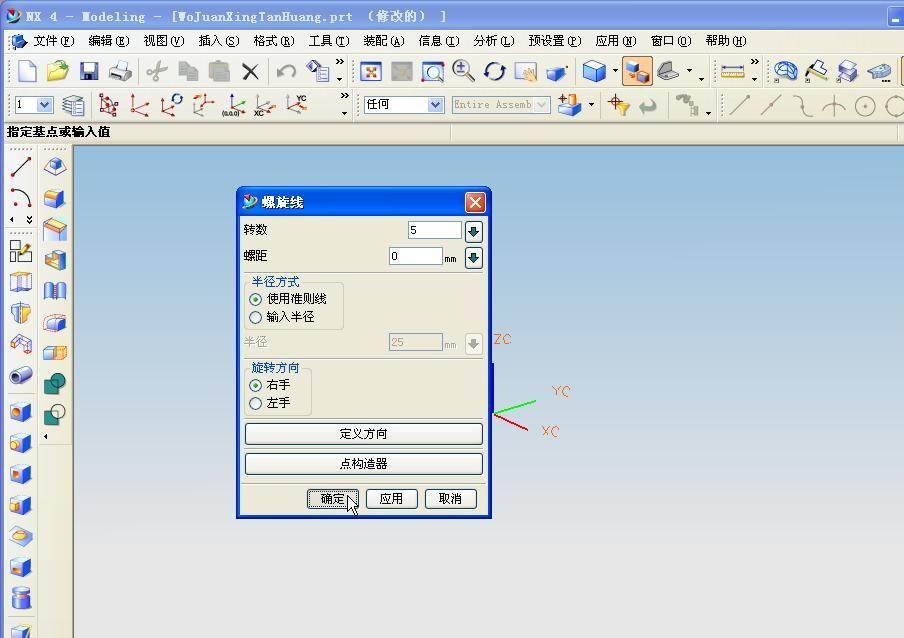Image resolution: width=904 pixels, height=638 pixels.
Task: Switch rotation direction to 左手
Action: click(256, 403)
